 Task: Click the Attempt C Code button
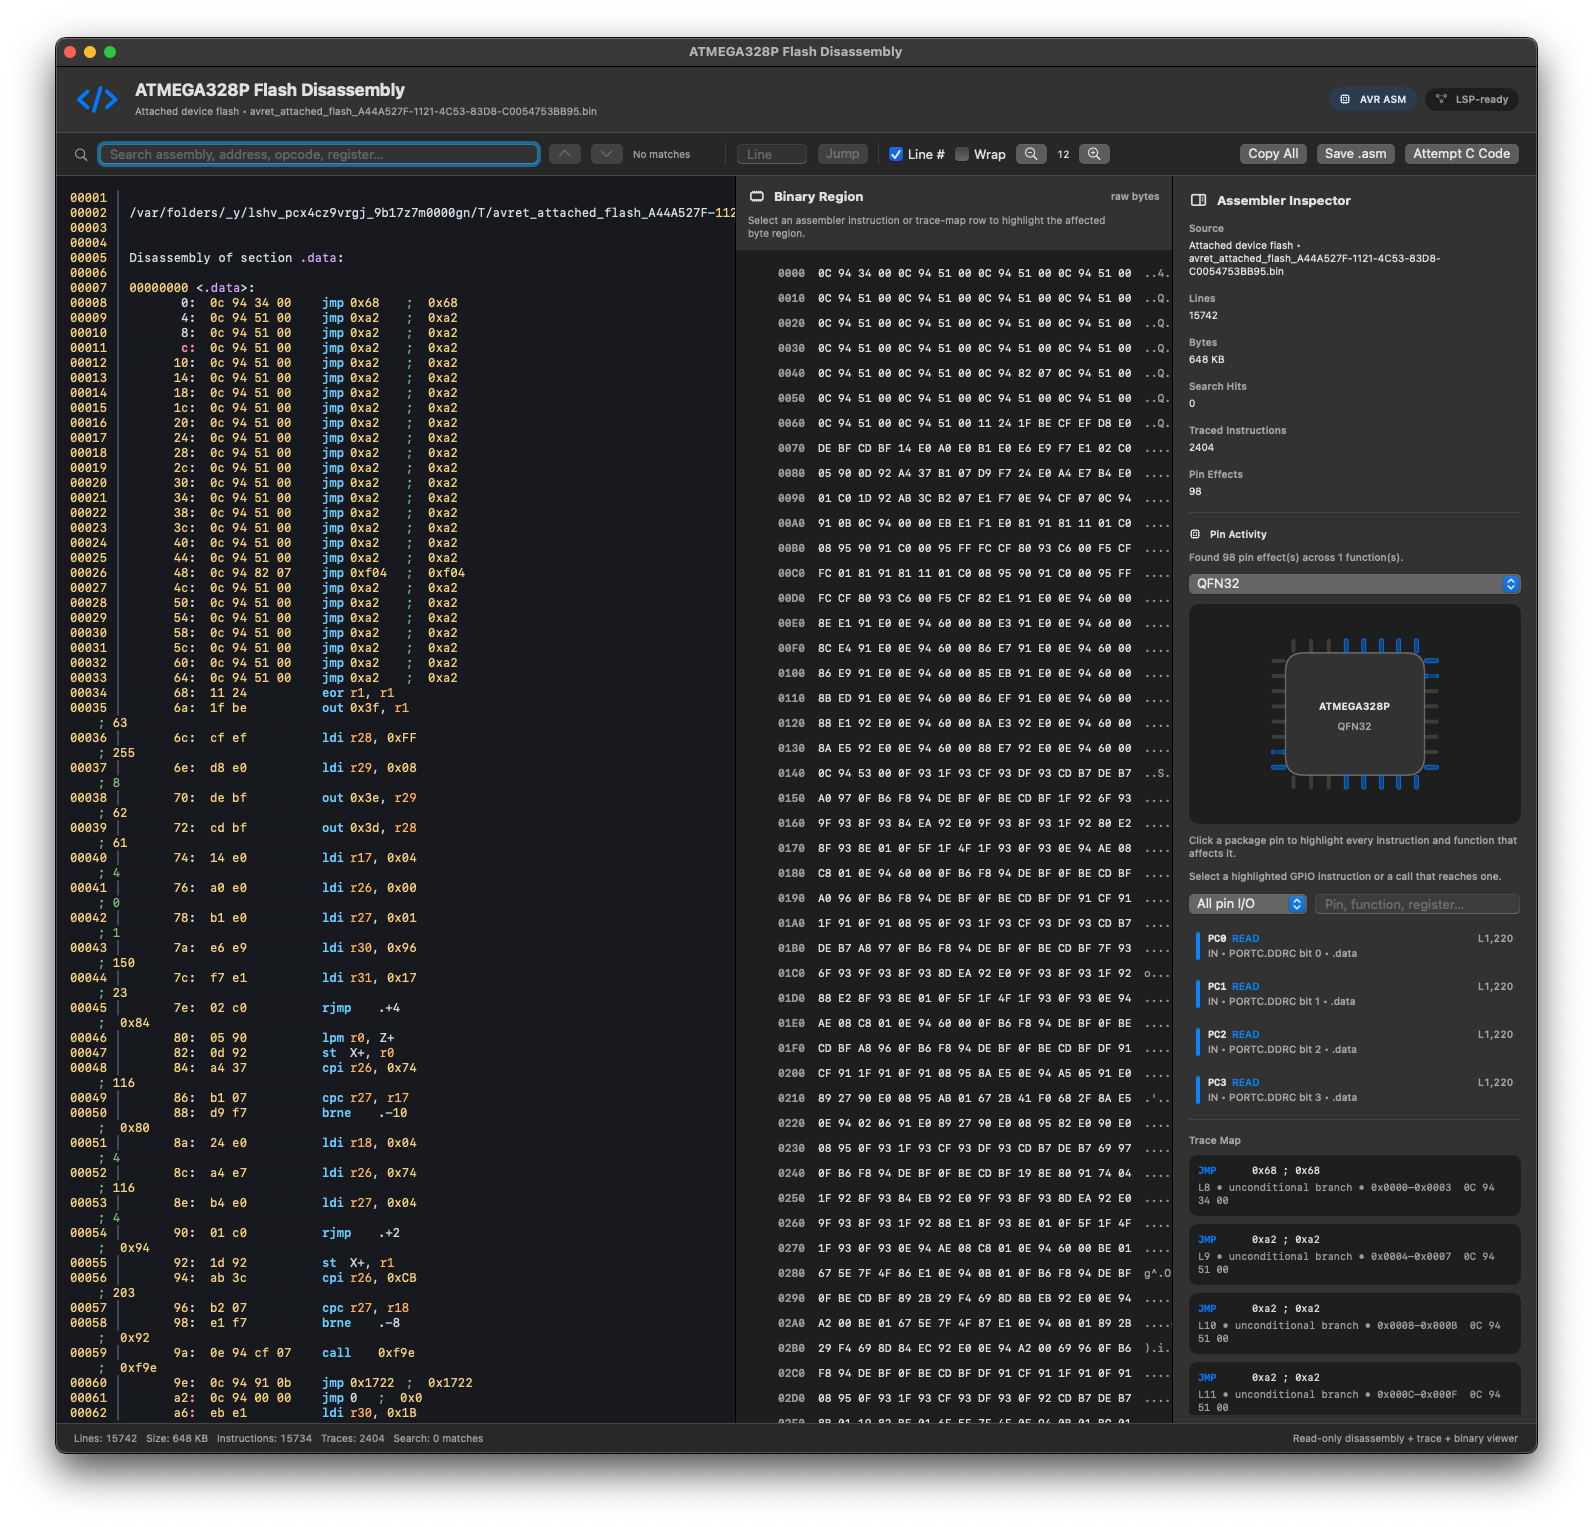(x=1461, y=154)
